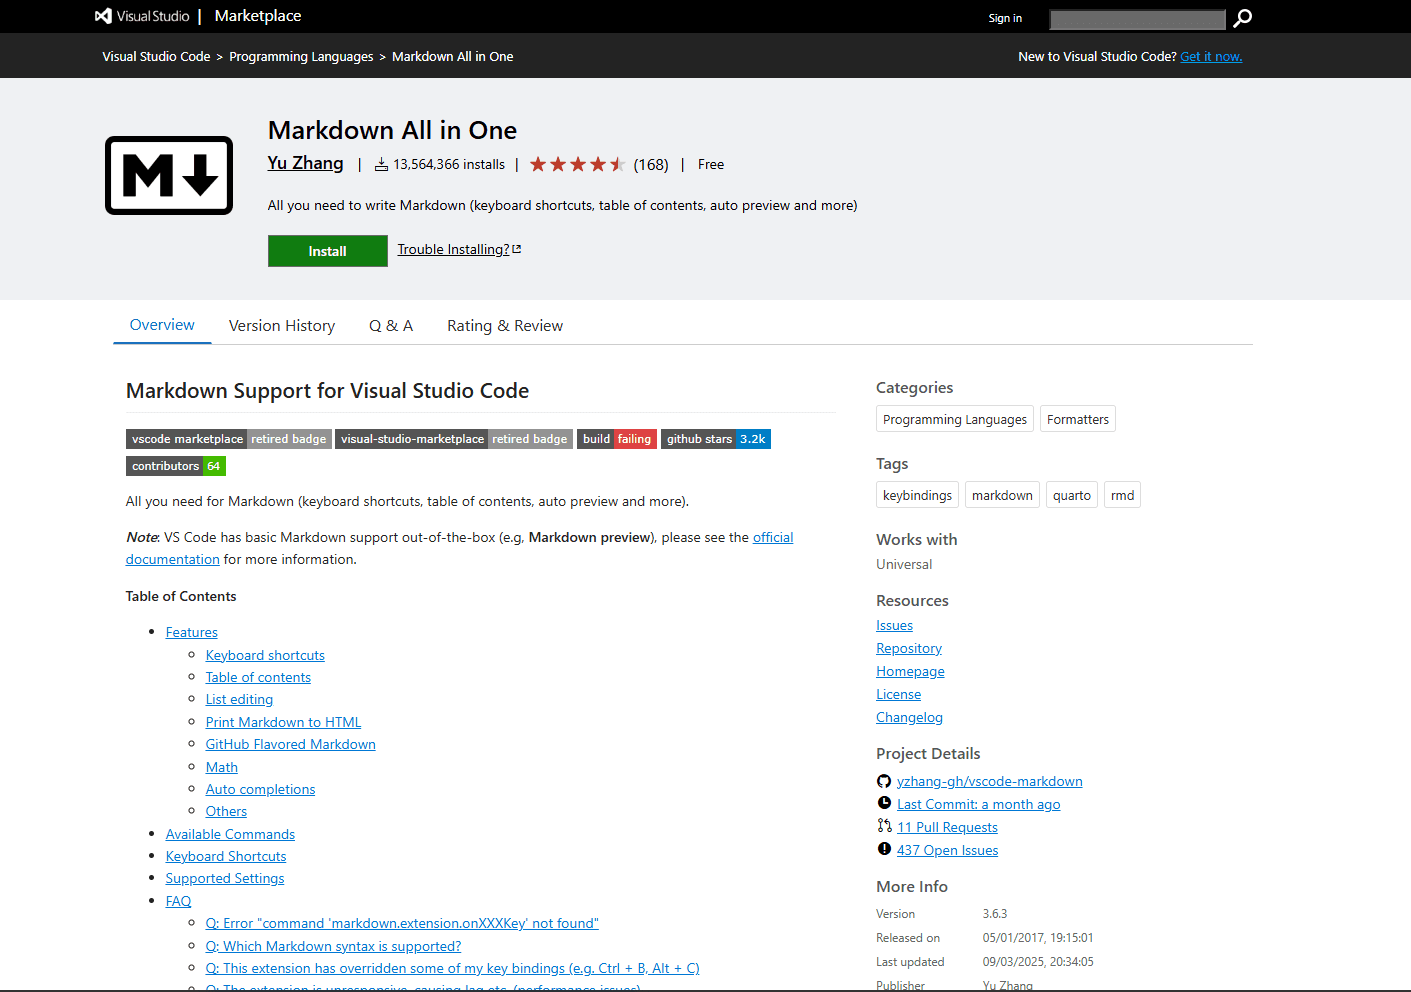This screenshot has width=1411, height=992.
Task: Click the Sign in link
Action: [1005, 18]
